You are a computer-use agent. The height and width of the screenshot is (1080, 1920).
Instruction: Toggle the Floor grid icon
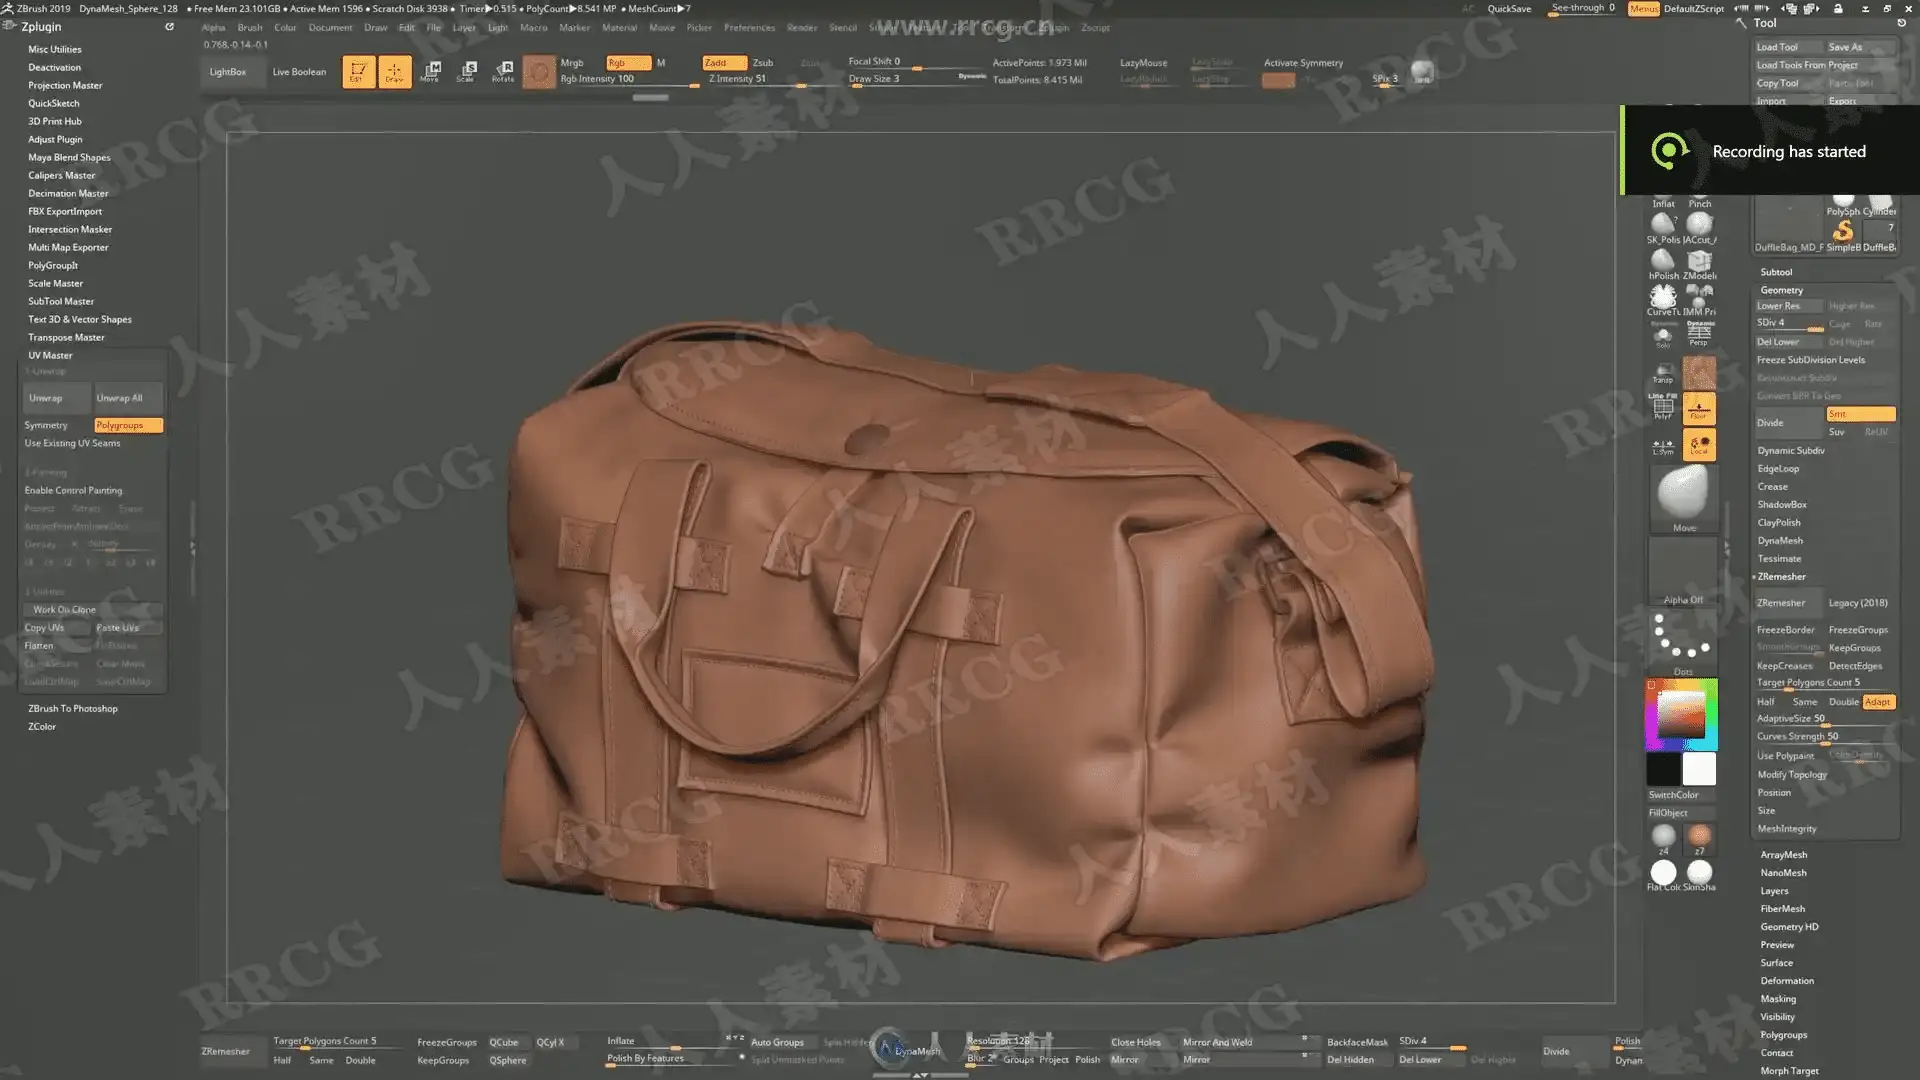coord(1699,408)
